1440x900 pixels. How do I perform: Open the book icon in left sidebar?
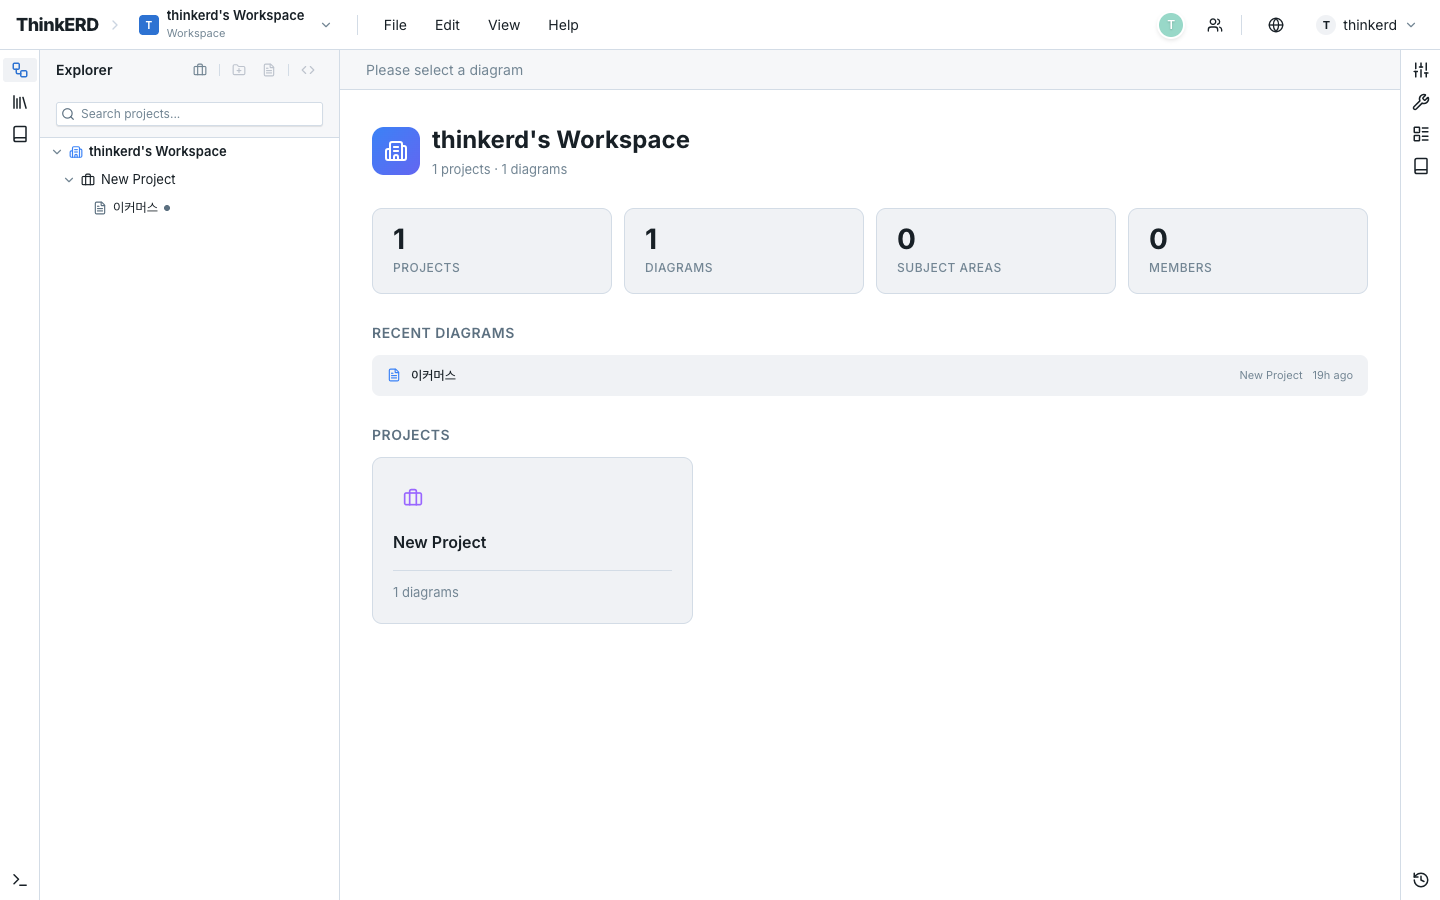point(20,134)
